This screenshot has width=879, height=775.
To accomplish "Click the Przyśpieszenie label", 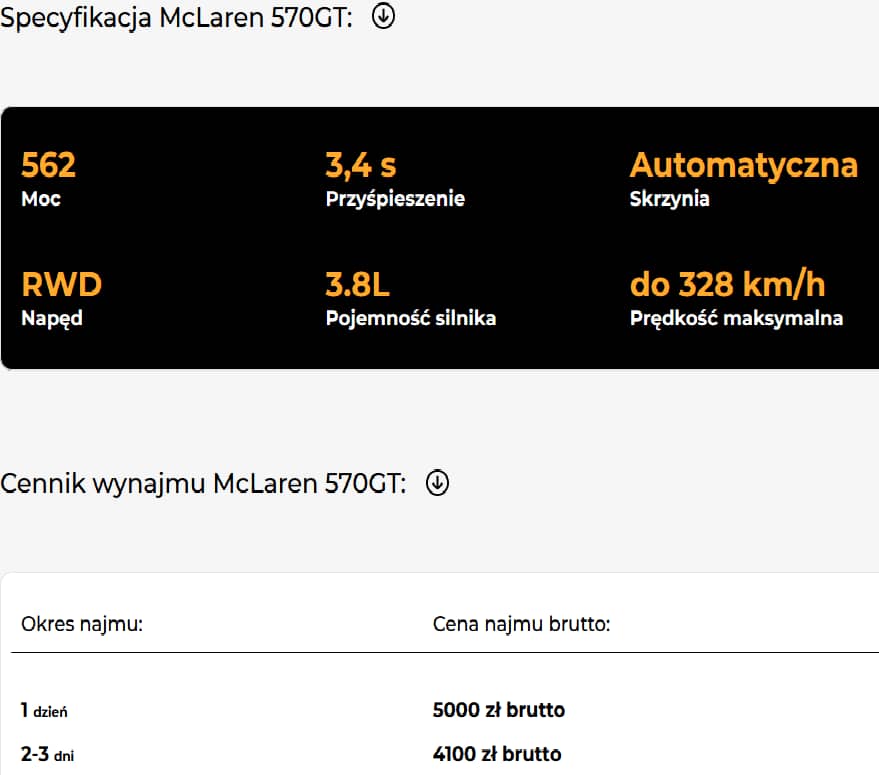I will coord(395,199).
